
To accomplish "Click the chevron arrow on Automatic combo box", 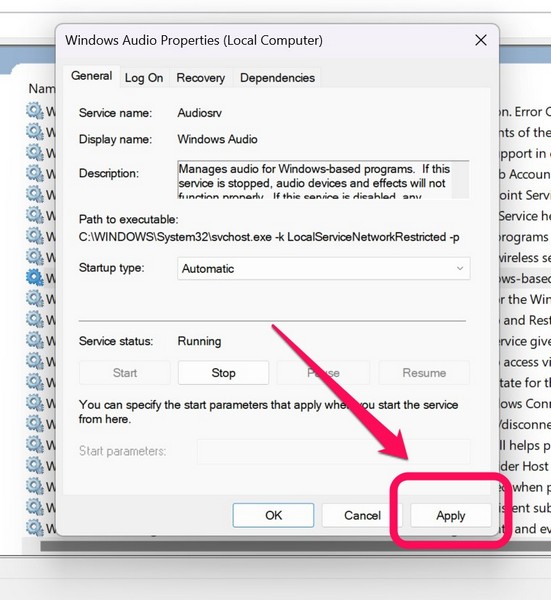I will tap(460, 268).
